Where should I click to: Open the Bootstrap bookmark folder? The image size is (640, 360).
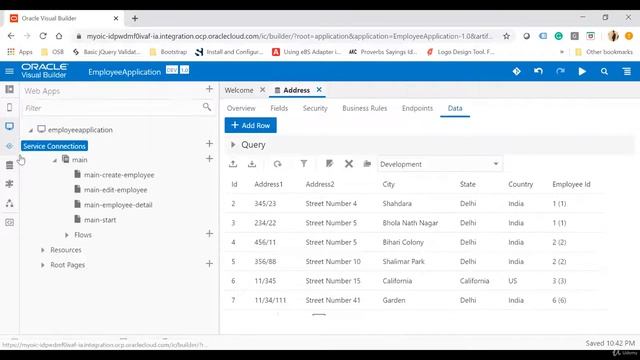click(168, 52)
